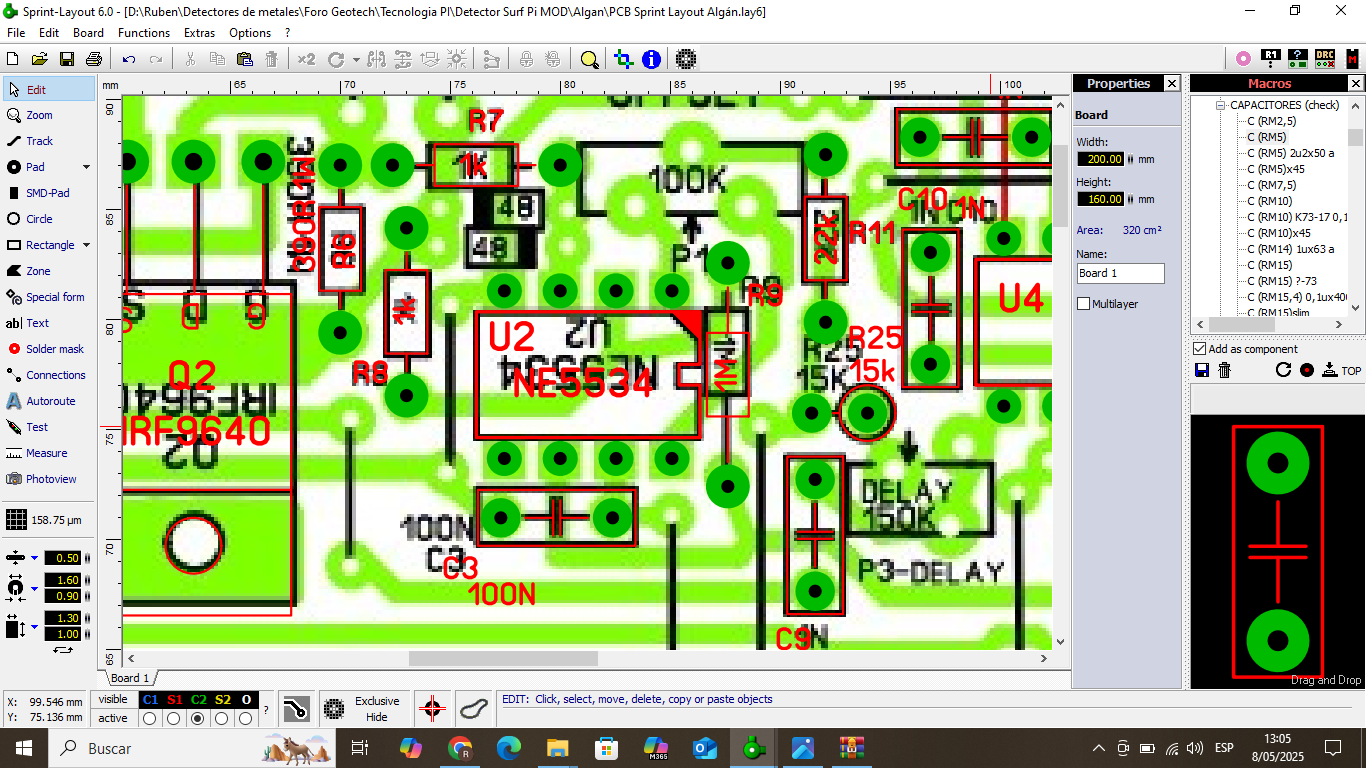Image resolution: width=1366 pixels, height=768 pixels.
Task: Delete macro with the trash icon under Macros
Action: (x=1224, y=371)
